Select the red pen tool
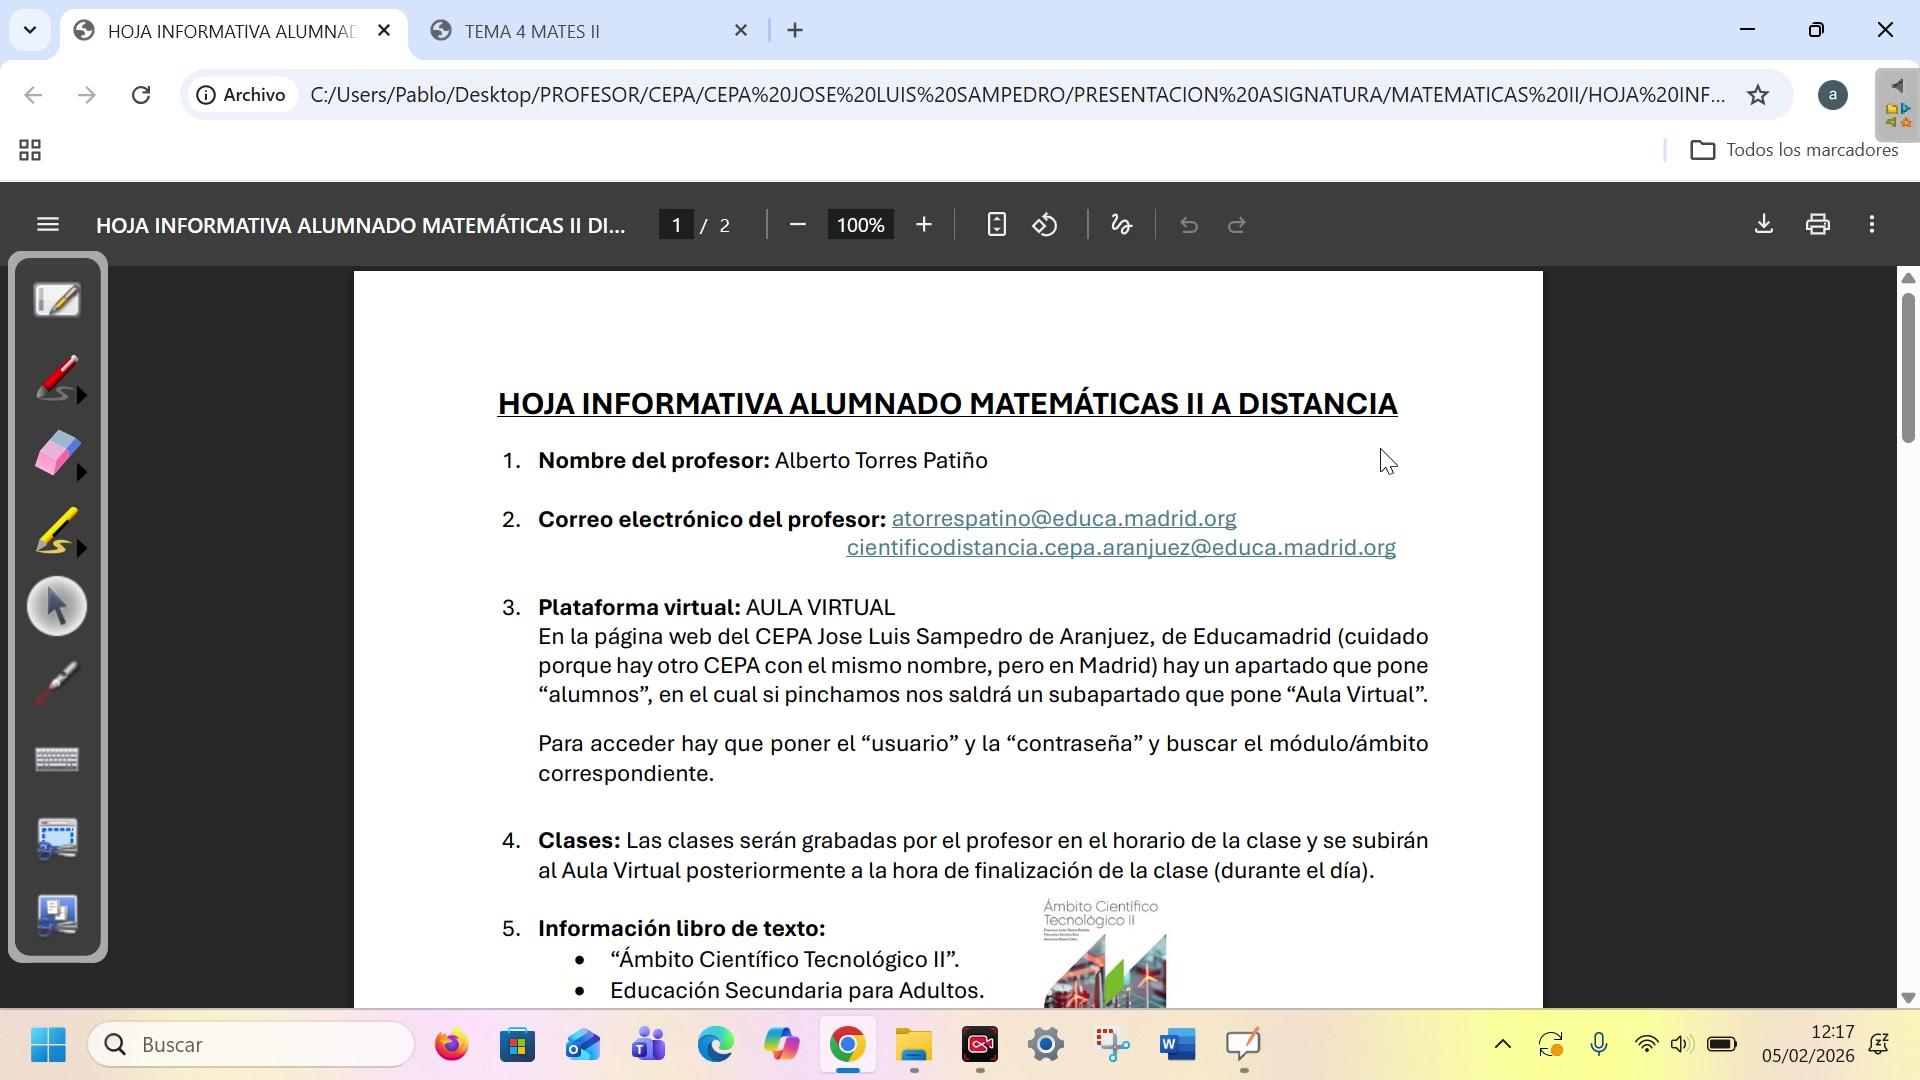1920x1080 pixels. click(x=55, y=378)
